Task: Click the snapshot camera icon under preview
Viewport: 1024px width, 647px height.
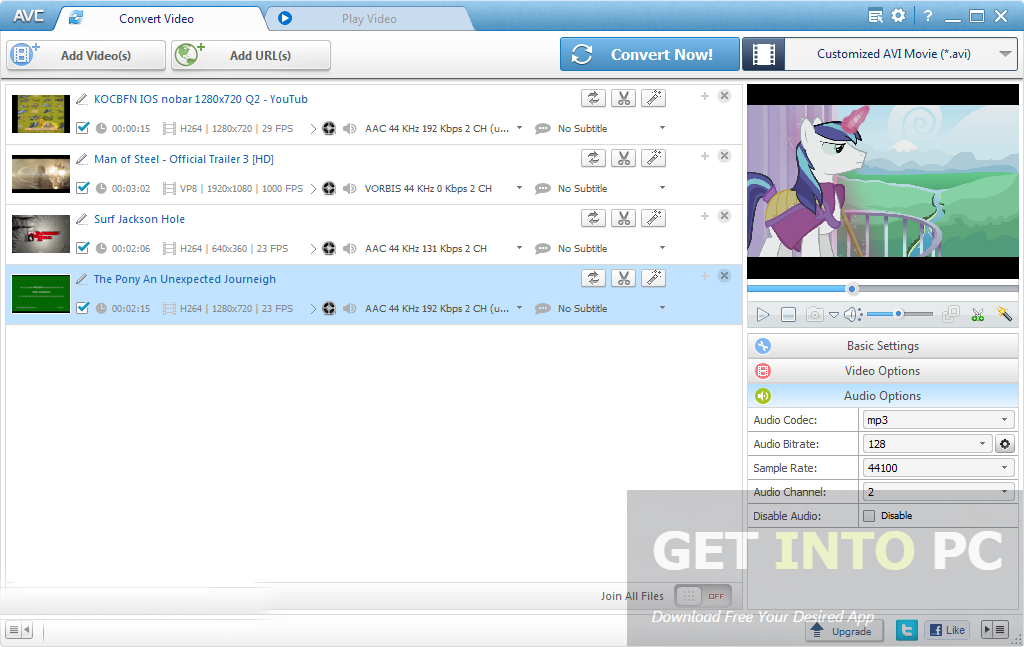Action: point(814,315)
